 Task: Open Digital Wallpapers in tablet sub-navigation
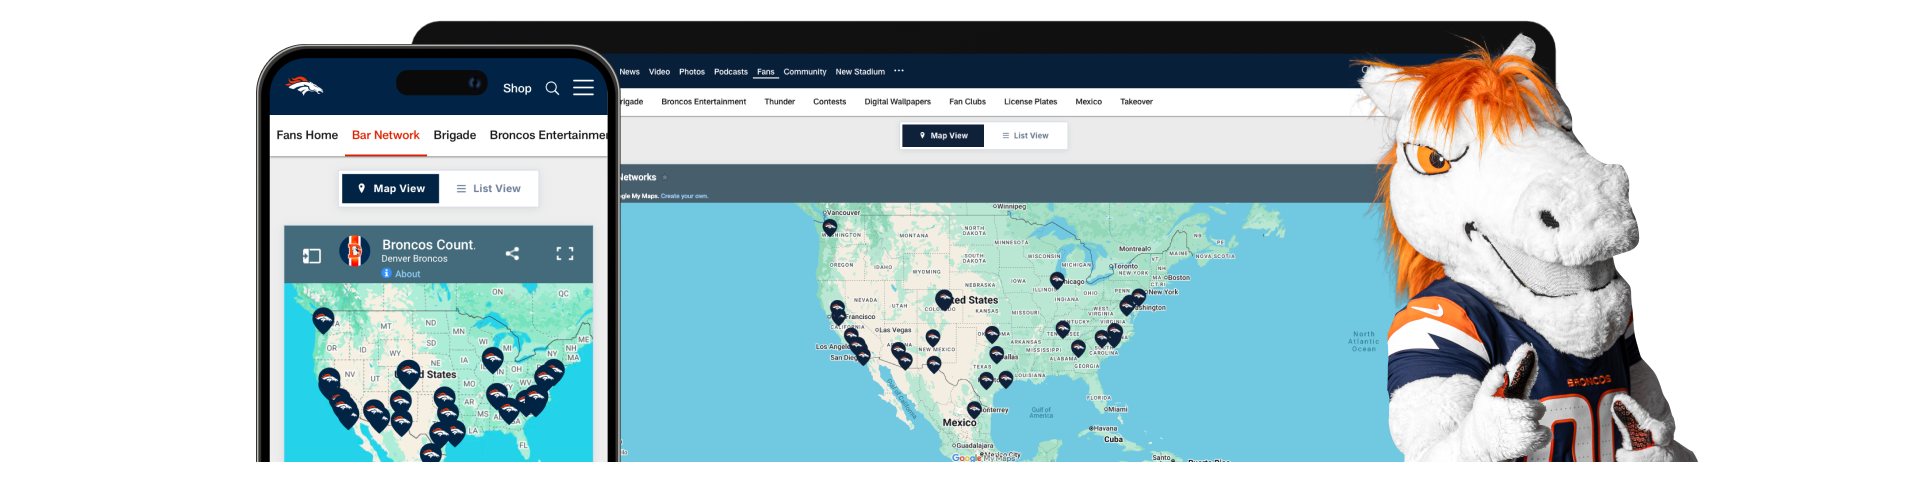pyautogui.click(x=898, y=102)
